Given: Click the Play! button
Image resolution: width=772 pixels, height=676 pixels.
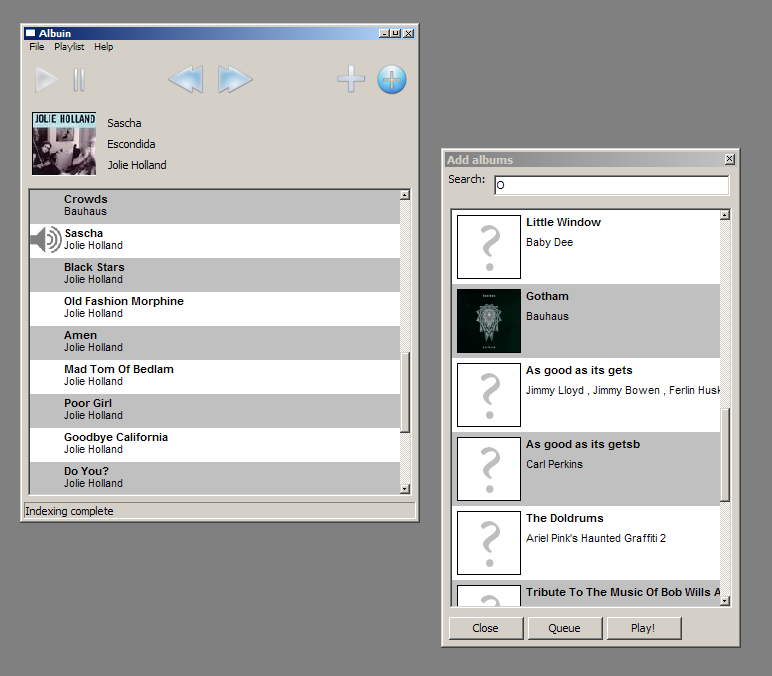Looking at the screenshot, I should (x=643, y=628).
